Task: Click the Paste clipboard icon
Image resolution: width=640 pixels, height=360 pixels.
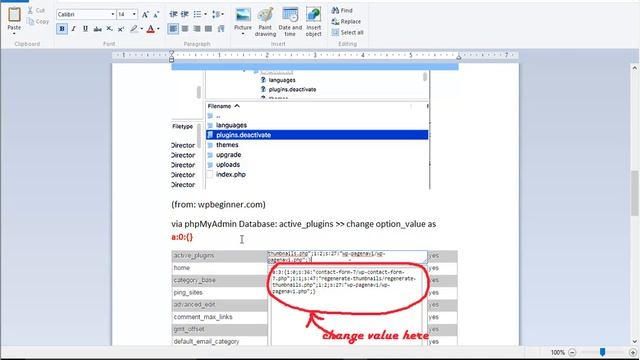Action: pos(14,15)
